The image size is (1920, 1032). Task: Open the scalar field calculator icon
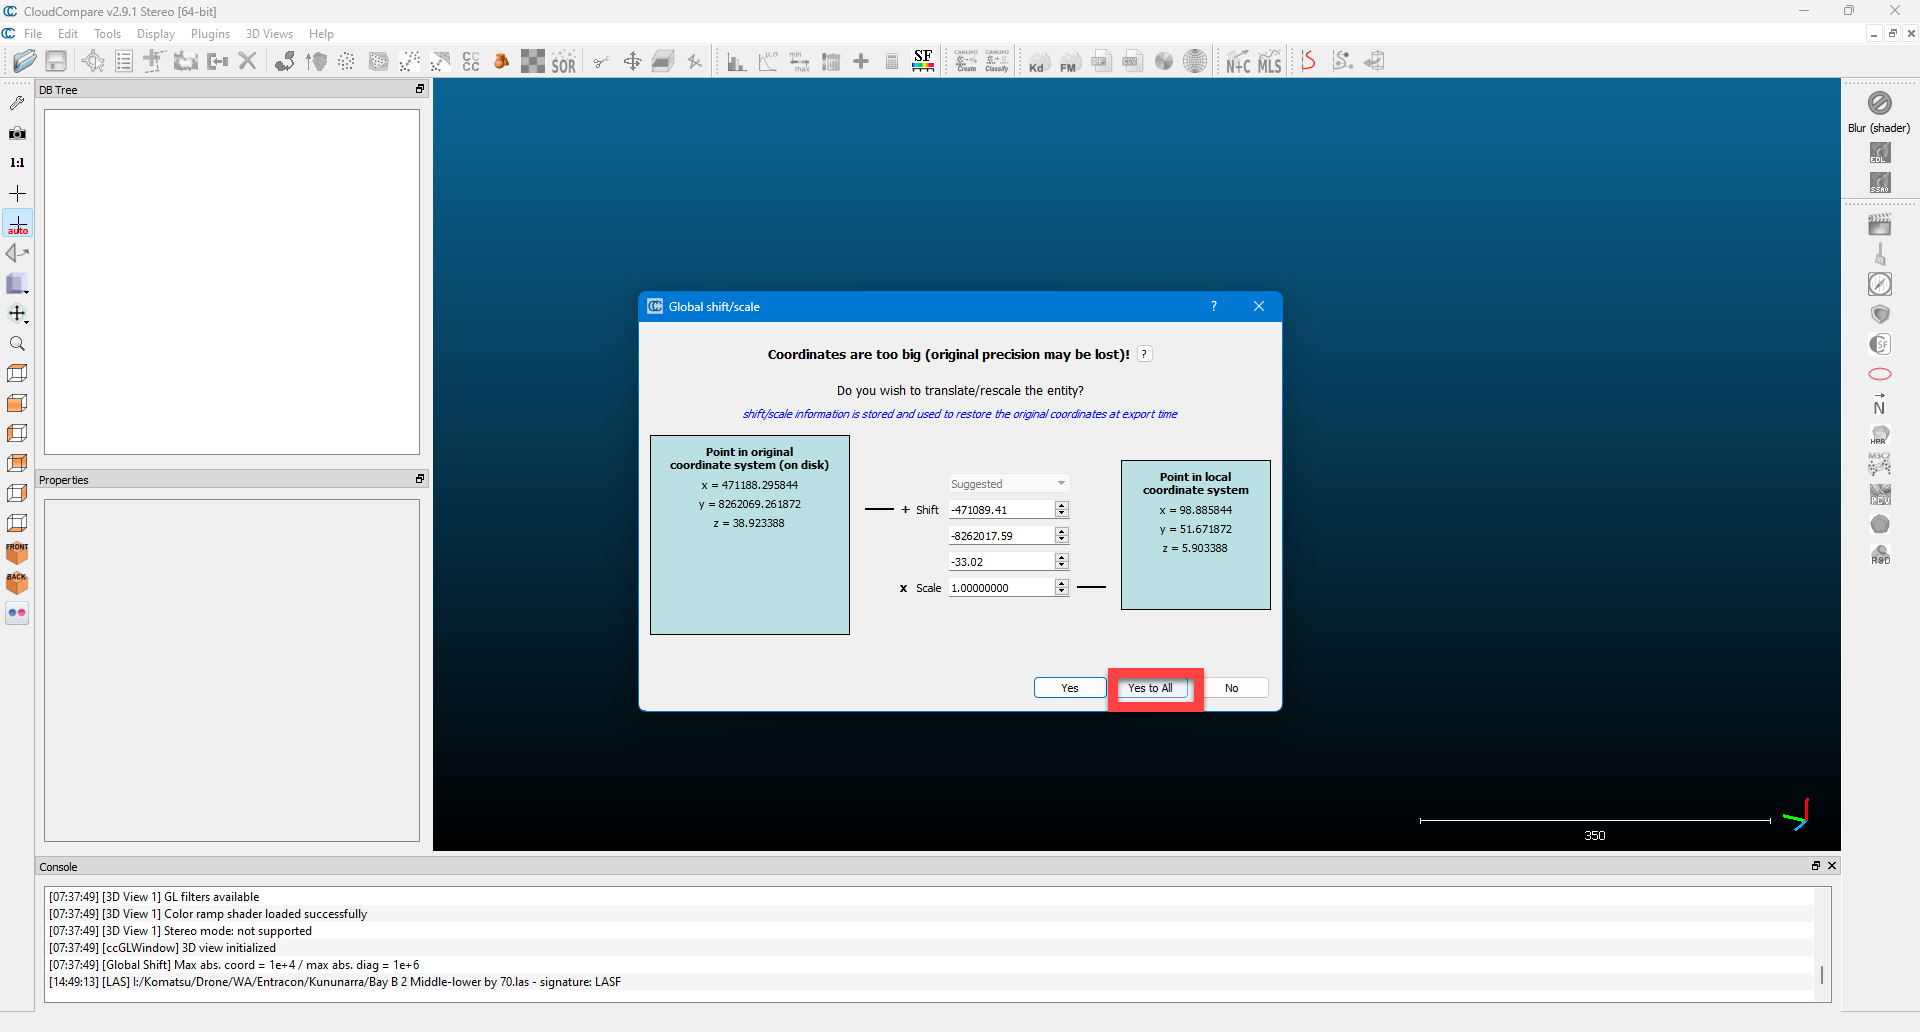point(892,61)
